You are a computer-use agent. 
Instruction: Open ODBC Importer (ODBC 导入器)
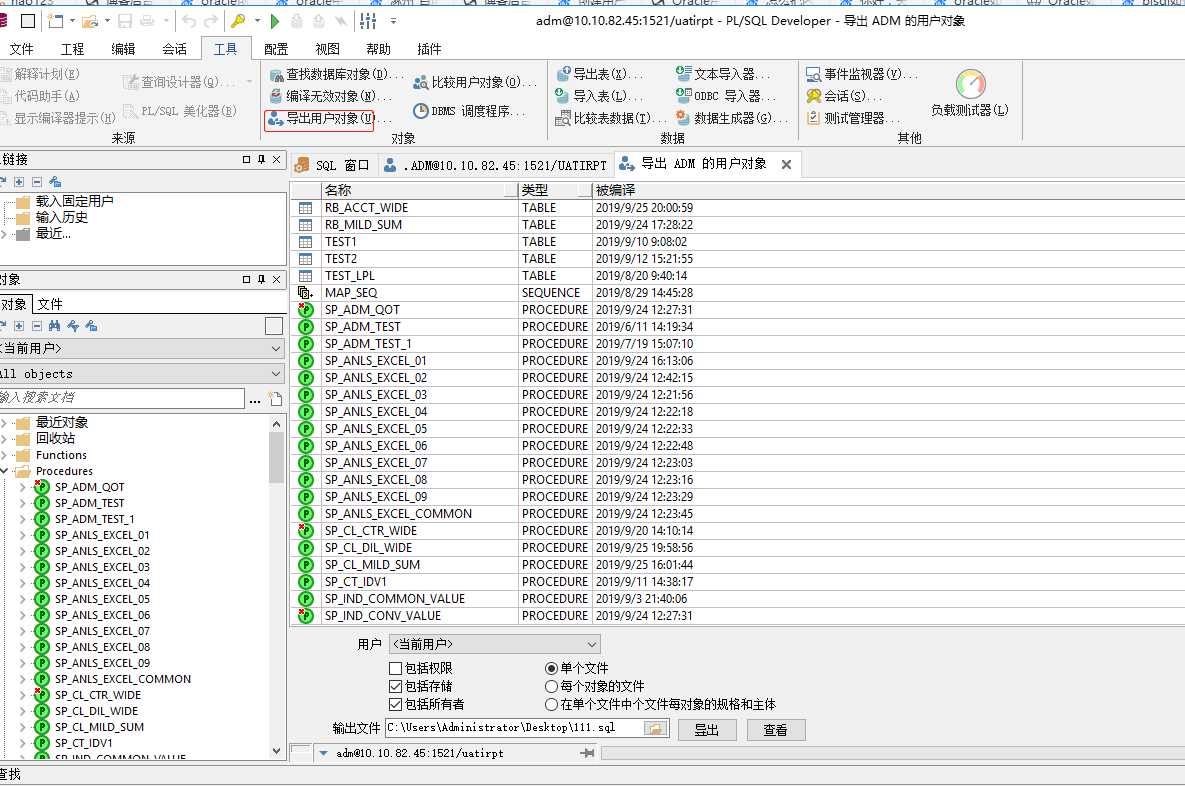click(726, 96)
